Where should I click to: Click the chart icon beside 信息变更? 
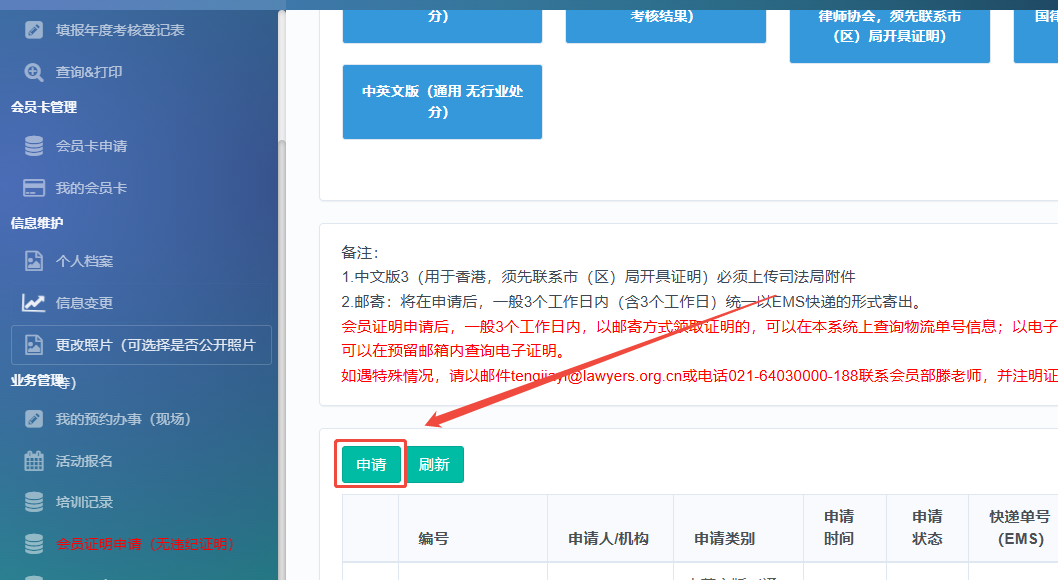click(34, 303)
